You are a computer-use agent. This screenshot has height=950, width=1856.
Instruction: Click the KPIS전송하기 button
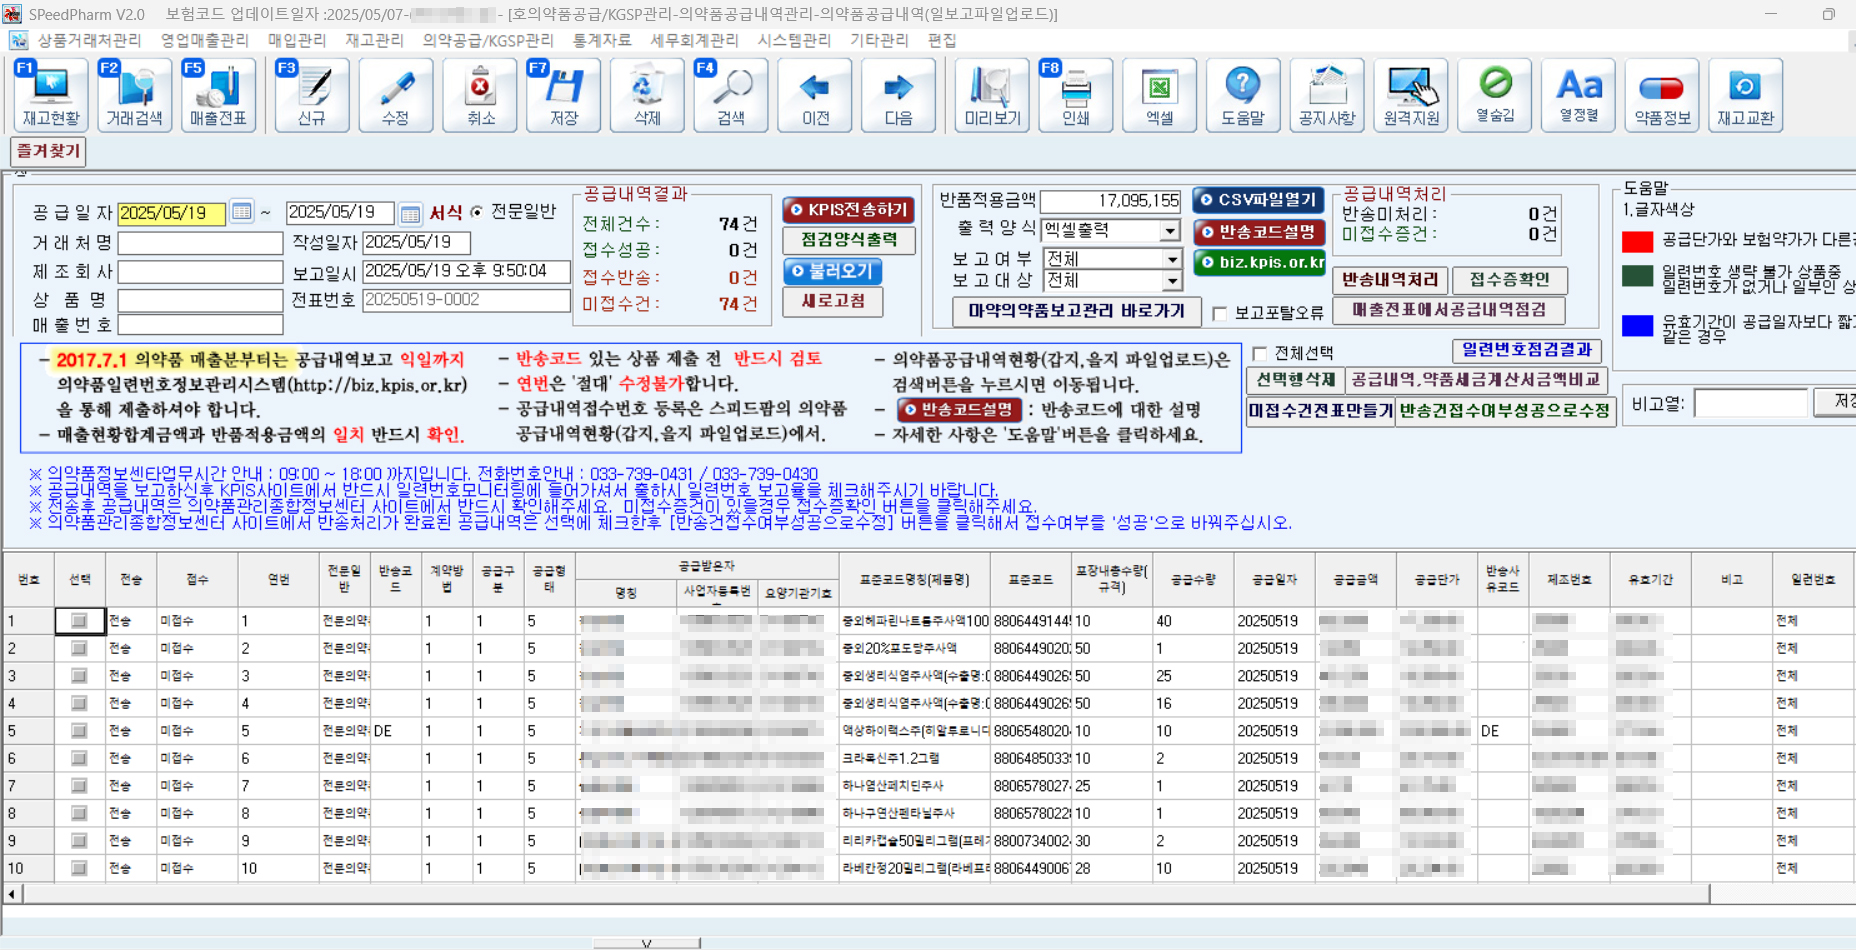point(848,210)
